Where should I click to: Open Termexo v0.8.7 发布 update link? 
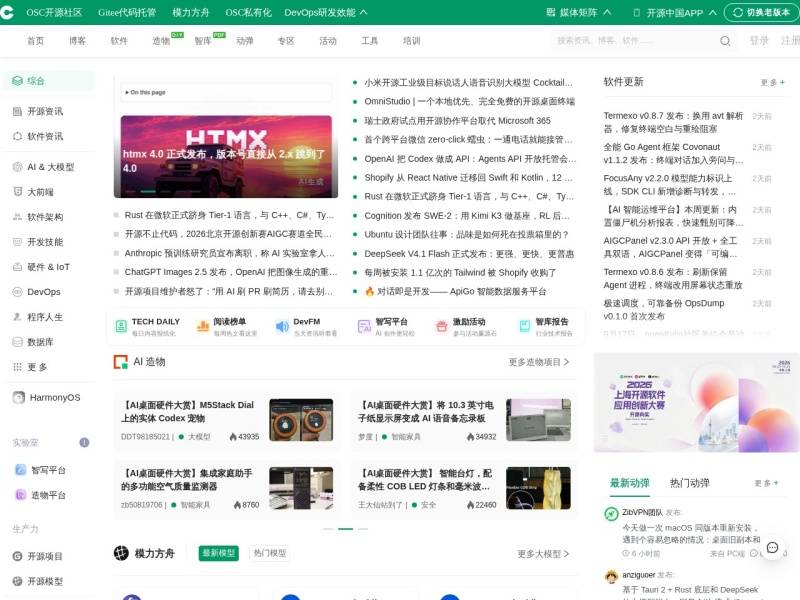tap(673, 122)
